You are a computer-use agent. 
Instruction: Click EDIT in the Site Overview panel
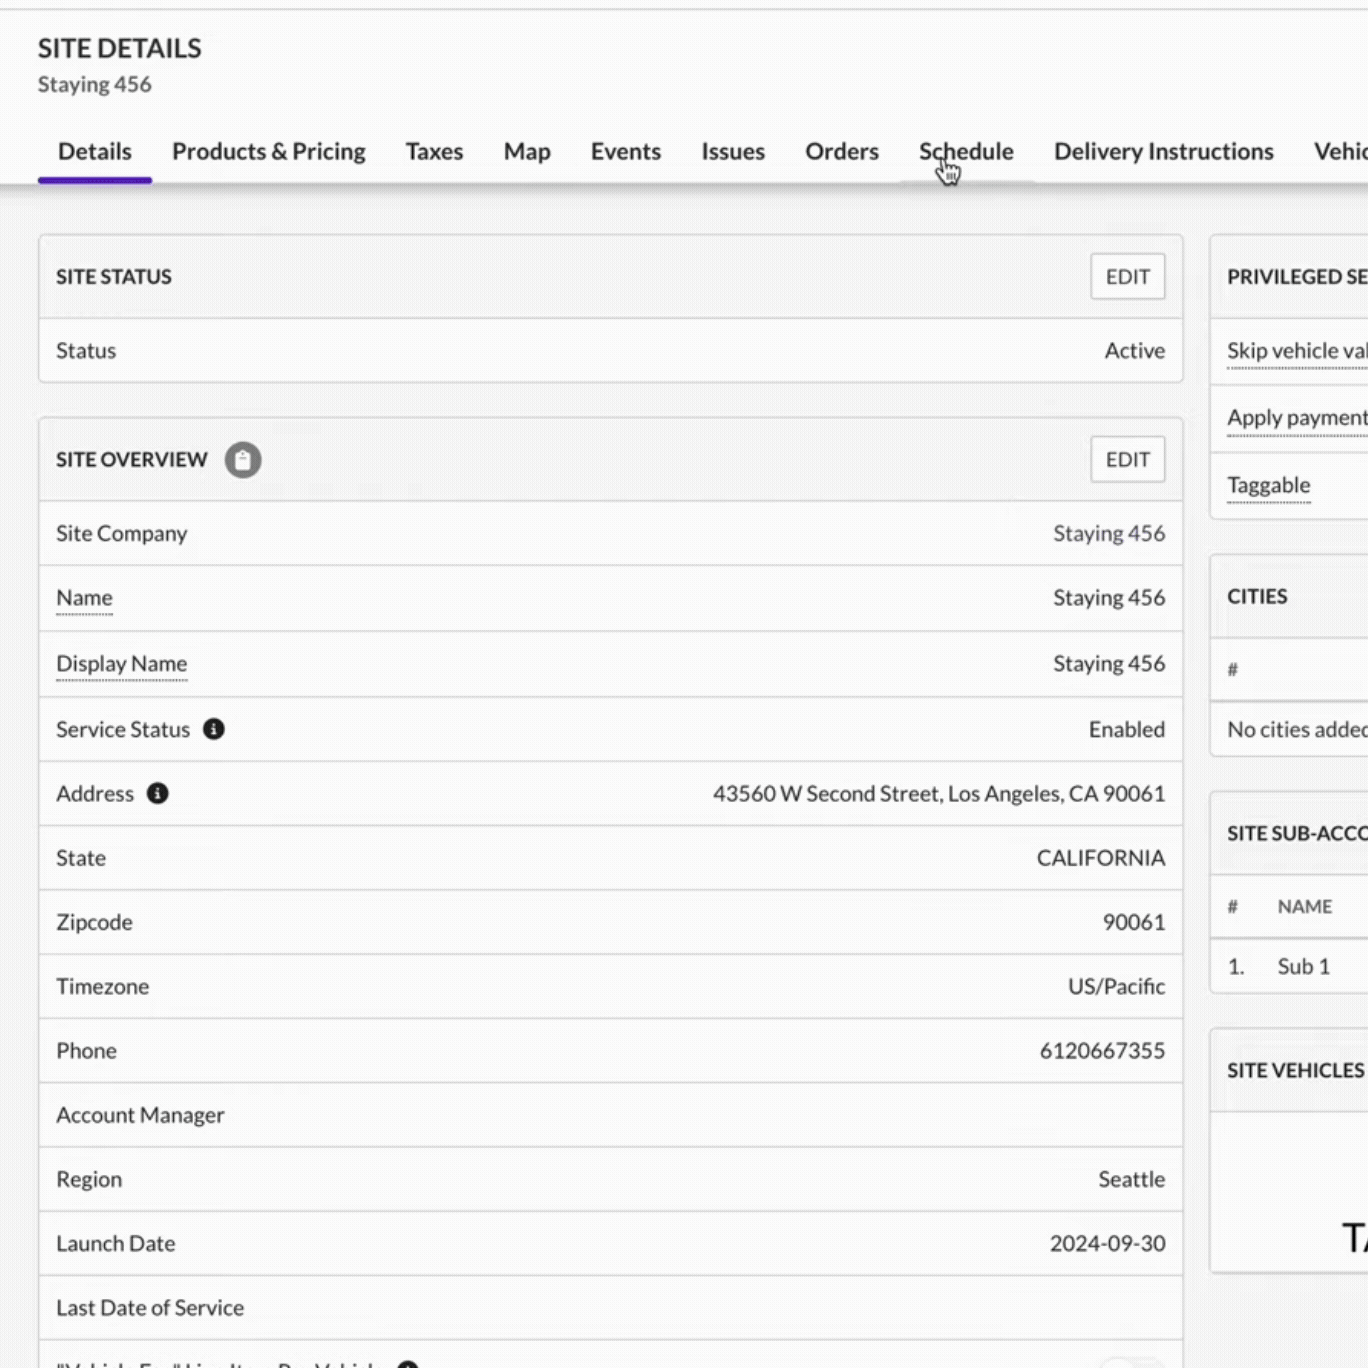point(1128,460)
